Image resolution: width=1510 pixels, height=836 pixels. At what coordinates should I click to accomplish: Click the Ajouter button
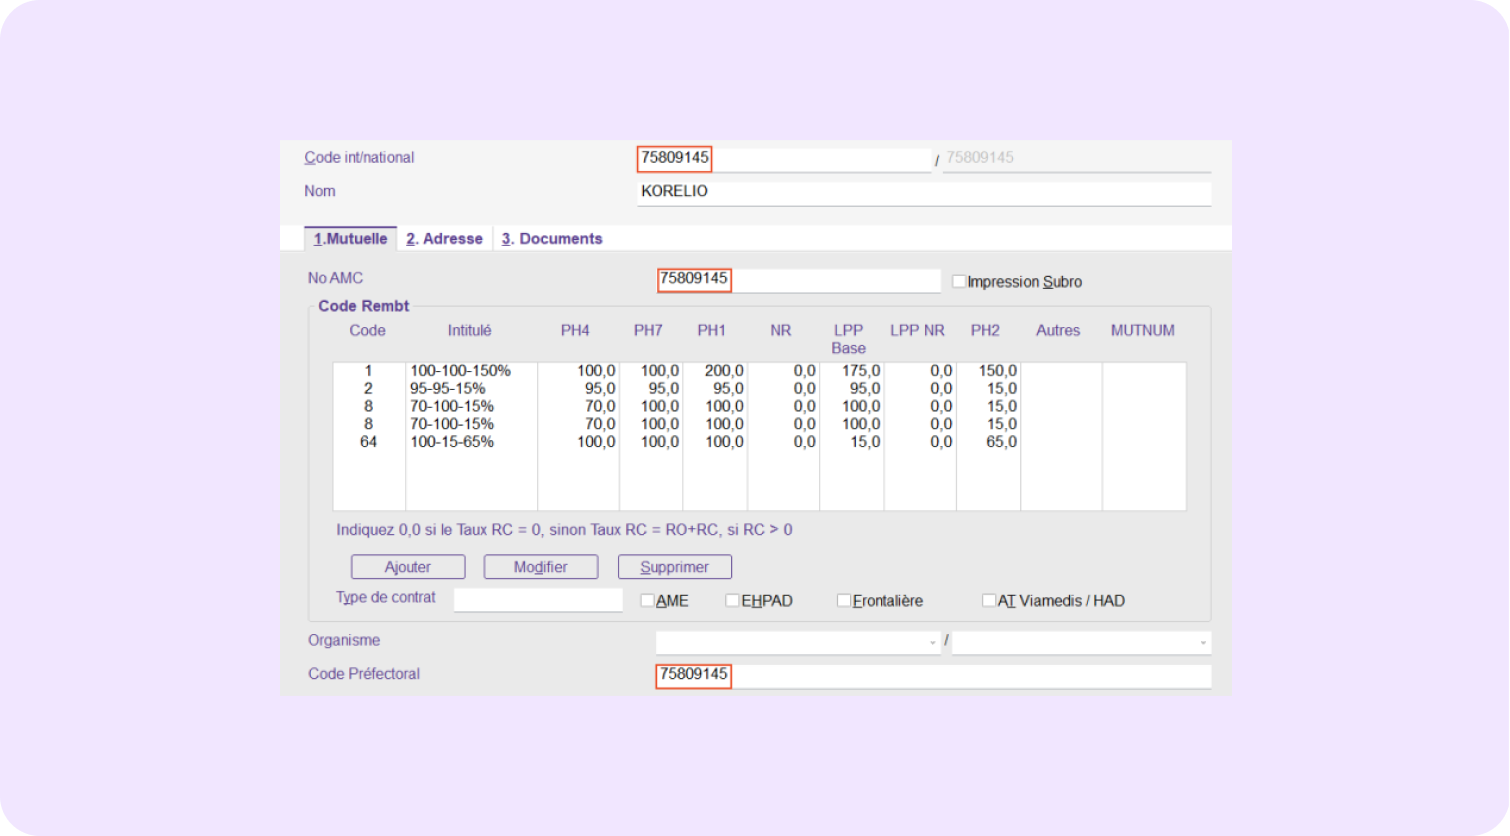point(408,567)
